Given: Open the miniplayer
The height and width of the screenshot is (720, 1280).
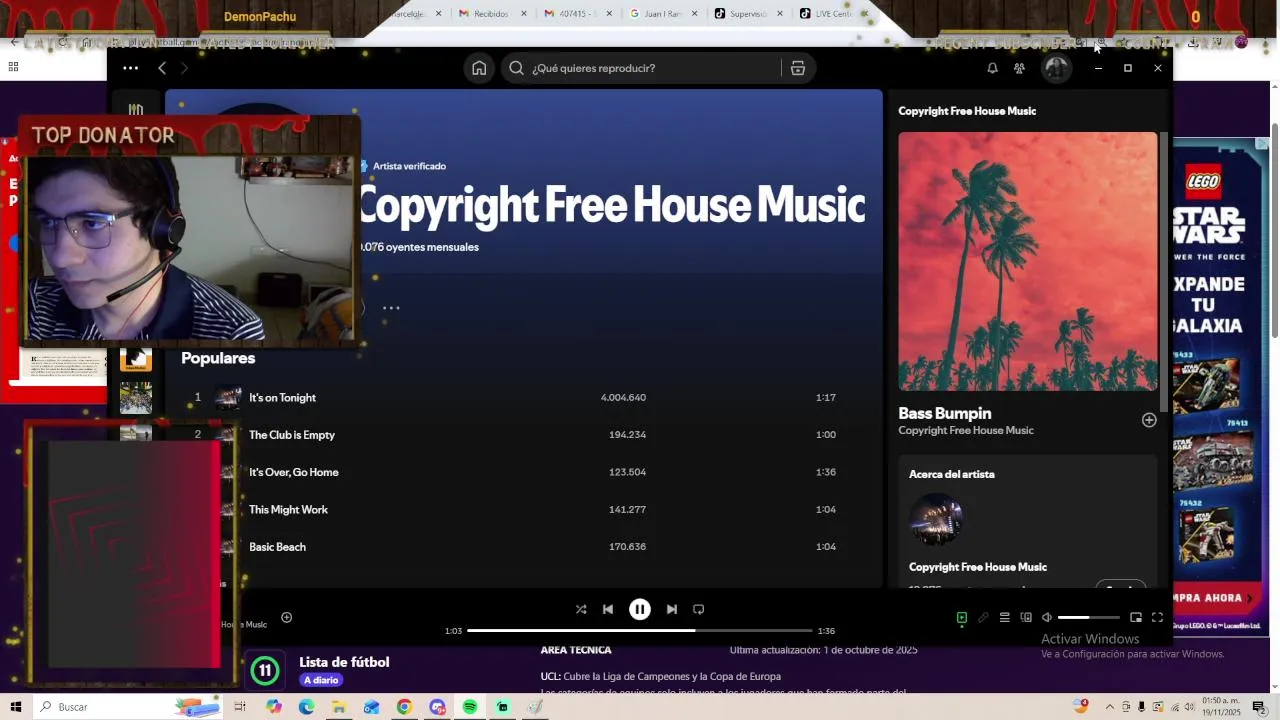Looking at the screenshot, I should pos(1136,618).
